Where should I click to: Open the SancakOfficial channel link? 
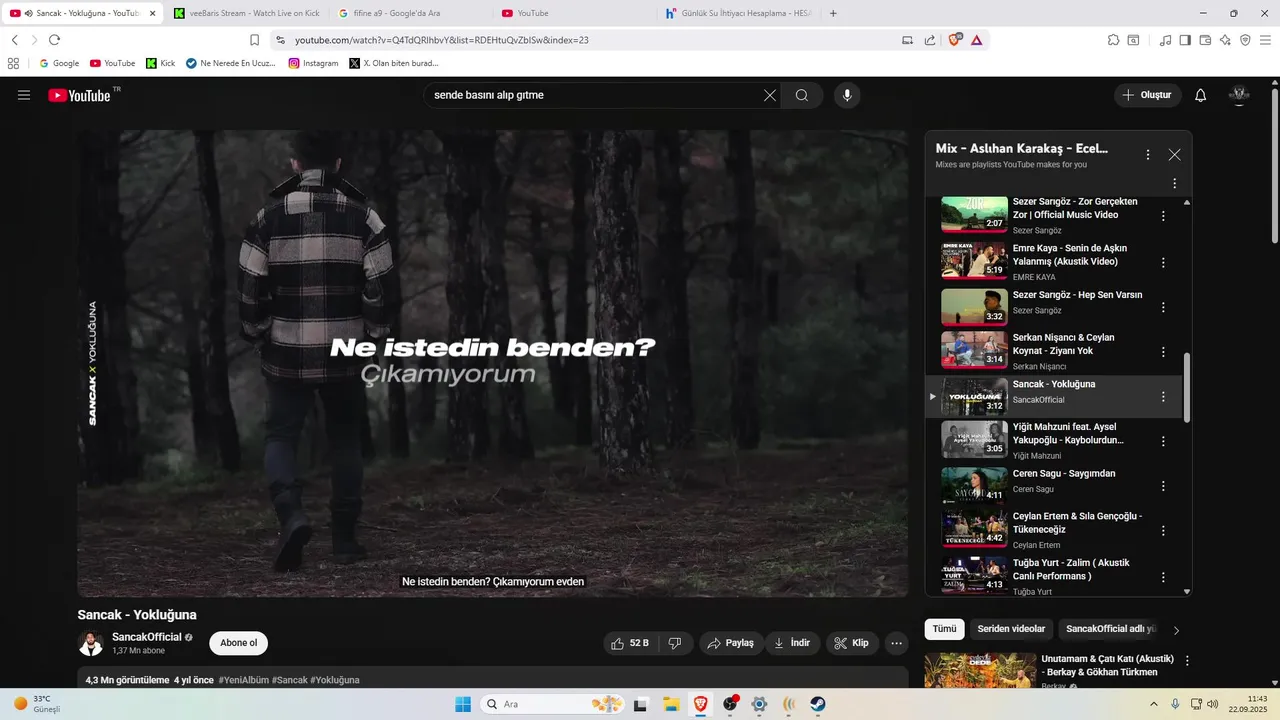pyautogui.click(x=147, y=637)
